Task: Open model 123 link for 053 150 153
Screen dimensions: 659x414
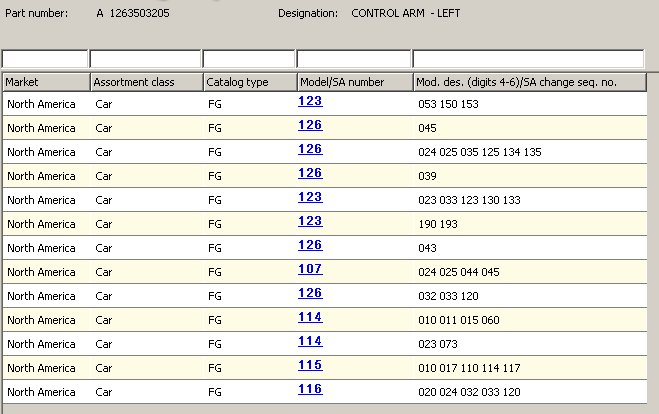Action: click(x=310, y=101)
